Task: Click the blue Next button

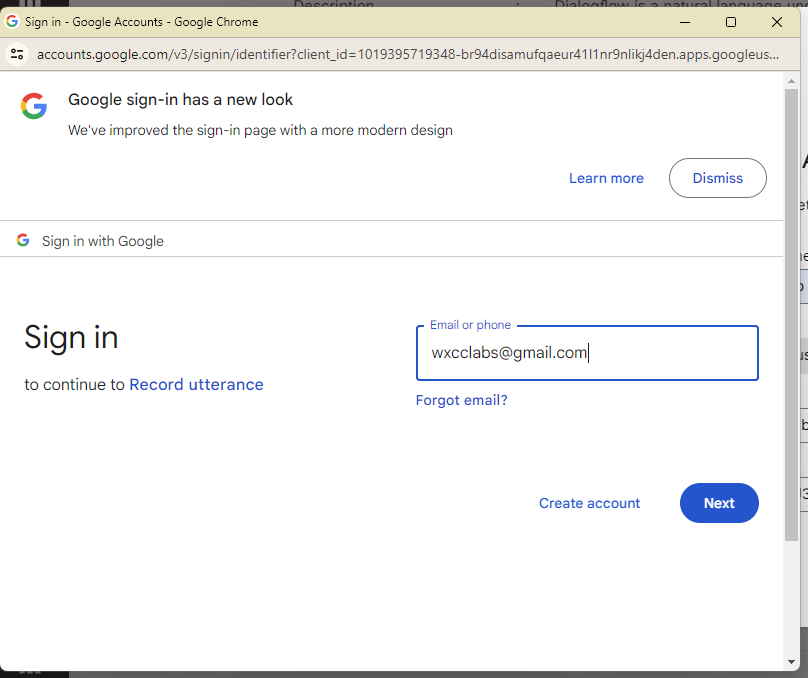Action: click(x=719, y=503)
